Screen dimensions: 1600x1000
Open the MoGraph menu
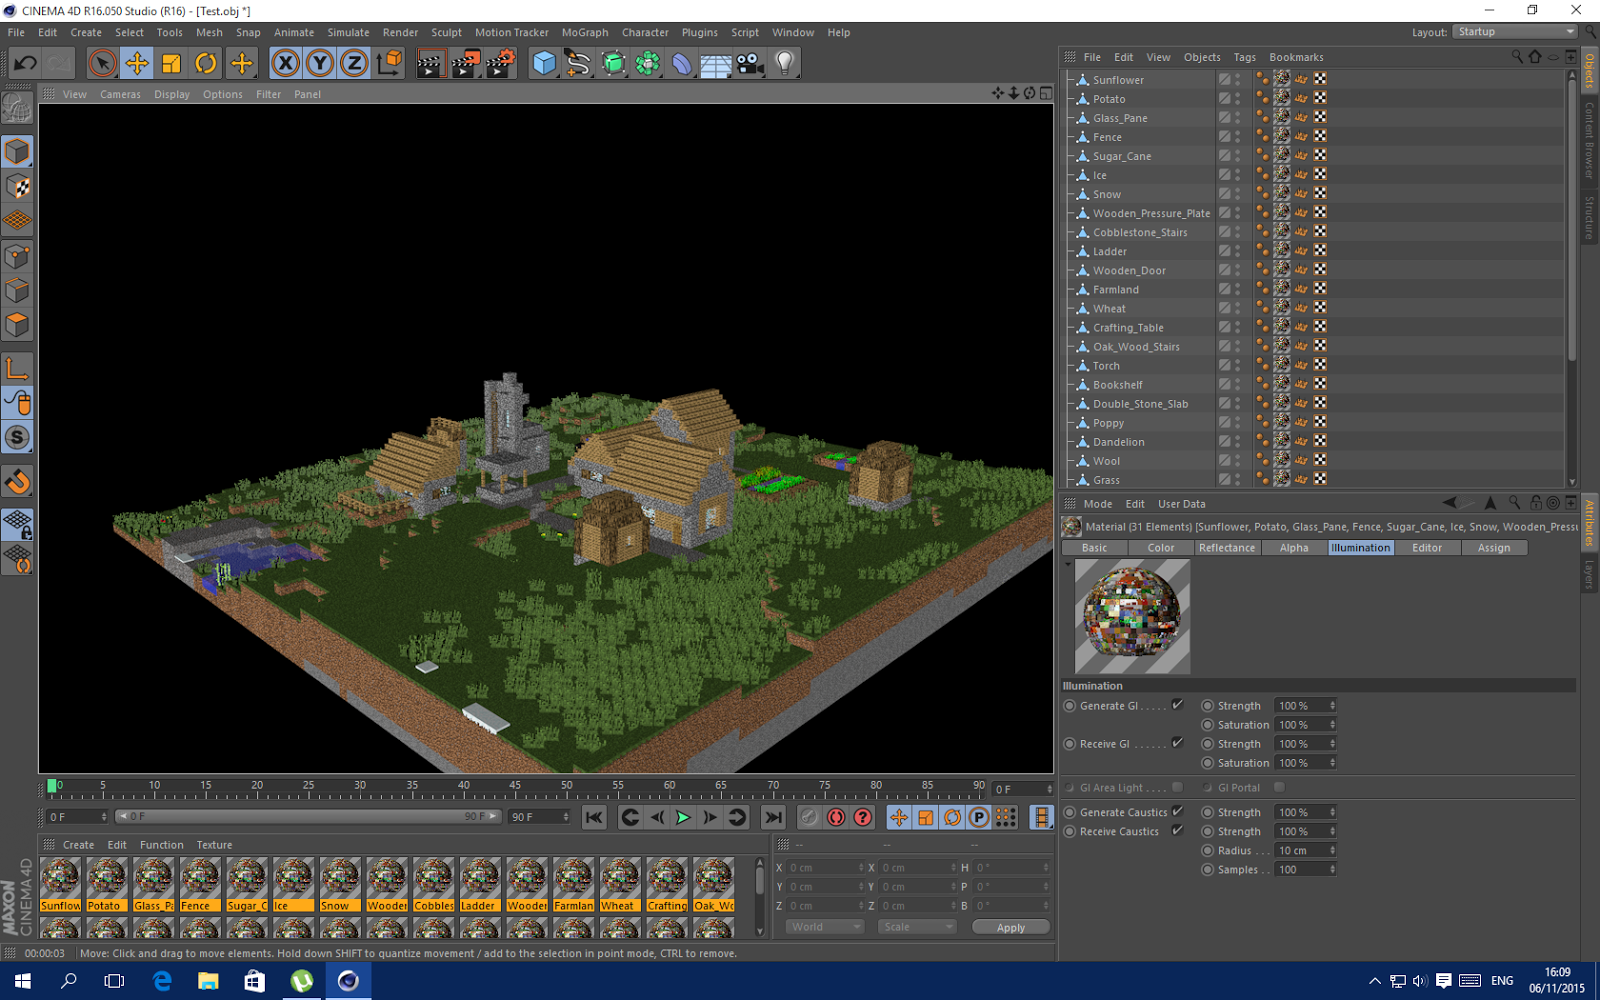(x=585, y=32)
